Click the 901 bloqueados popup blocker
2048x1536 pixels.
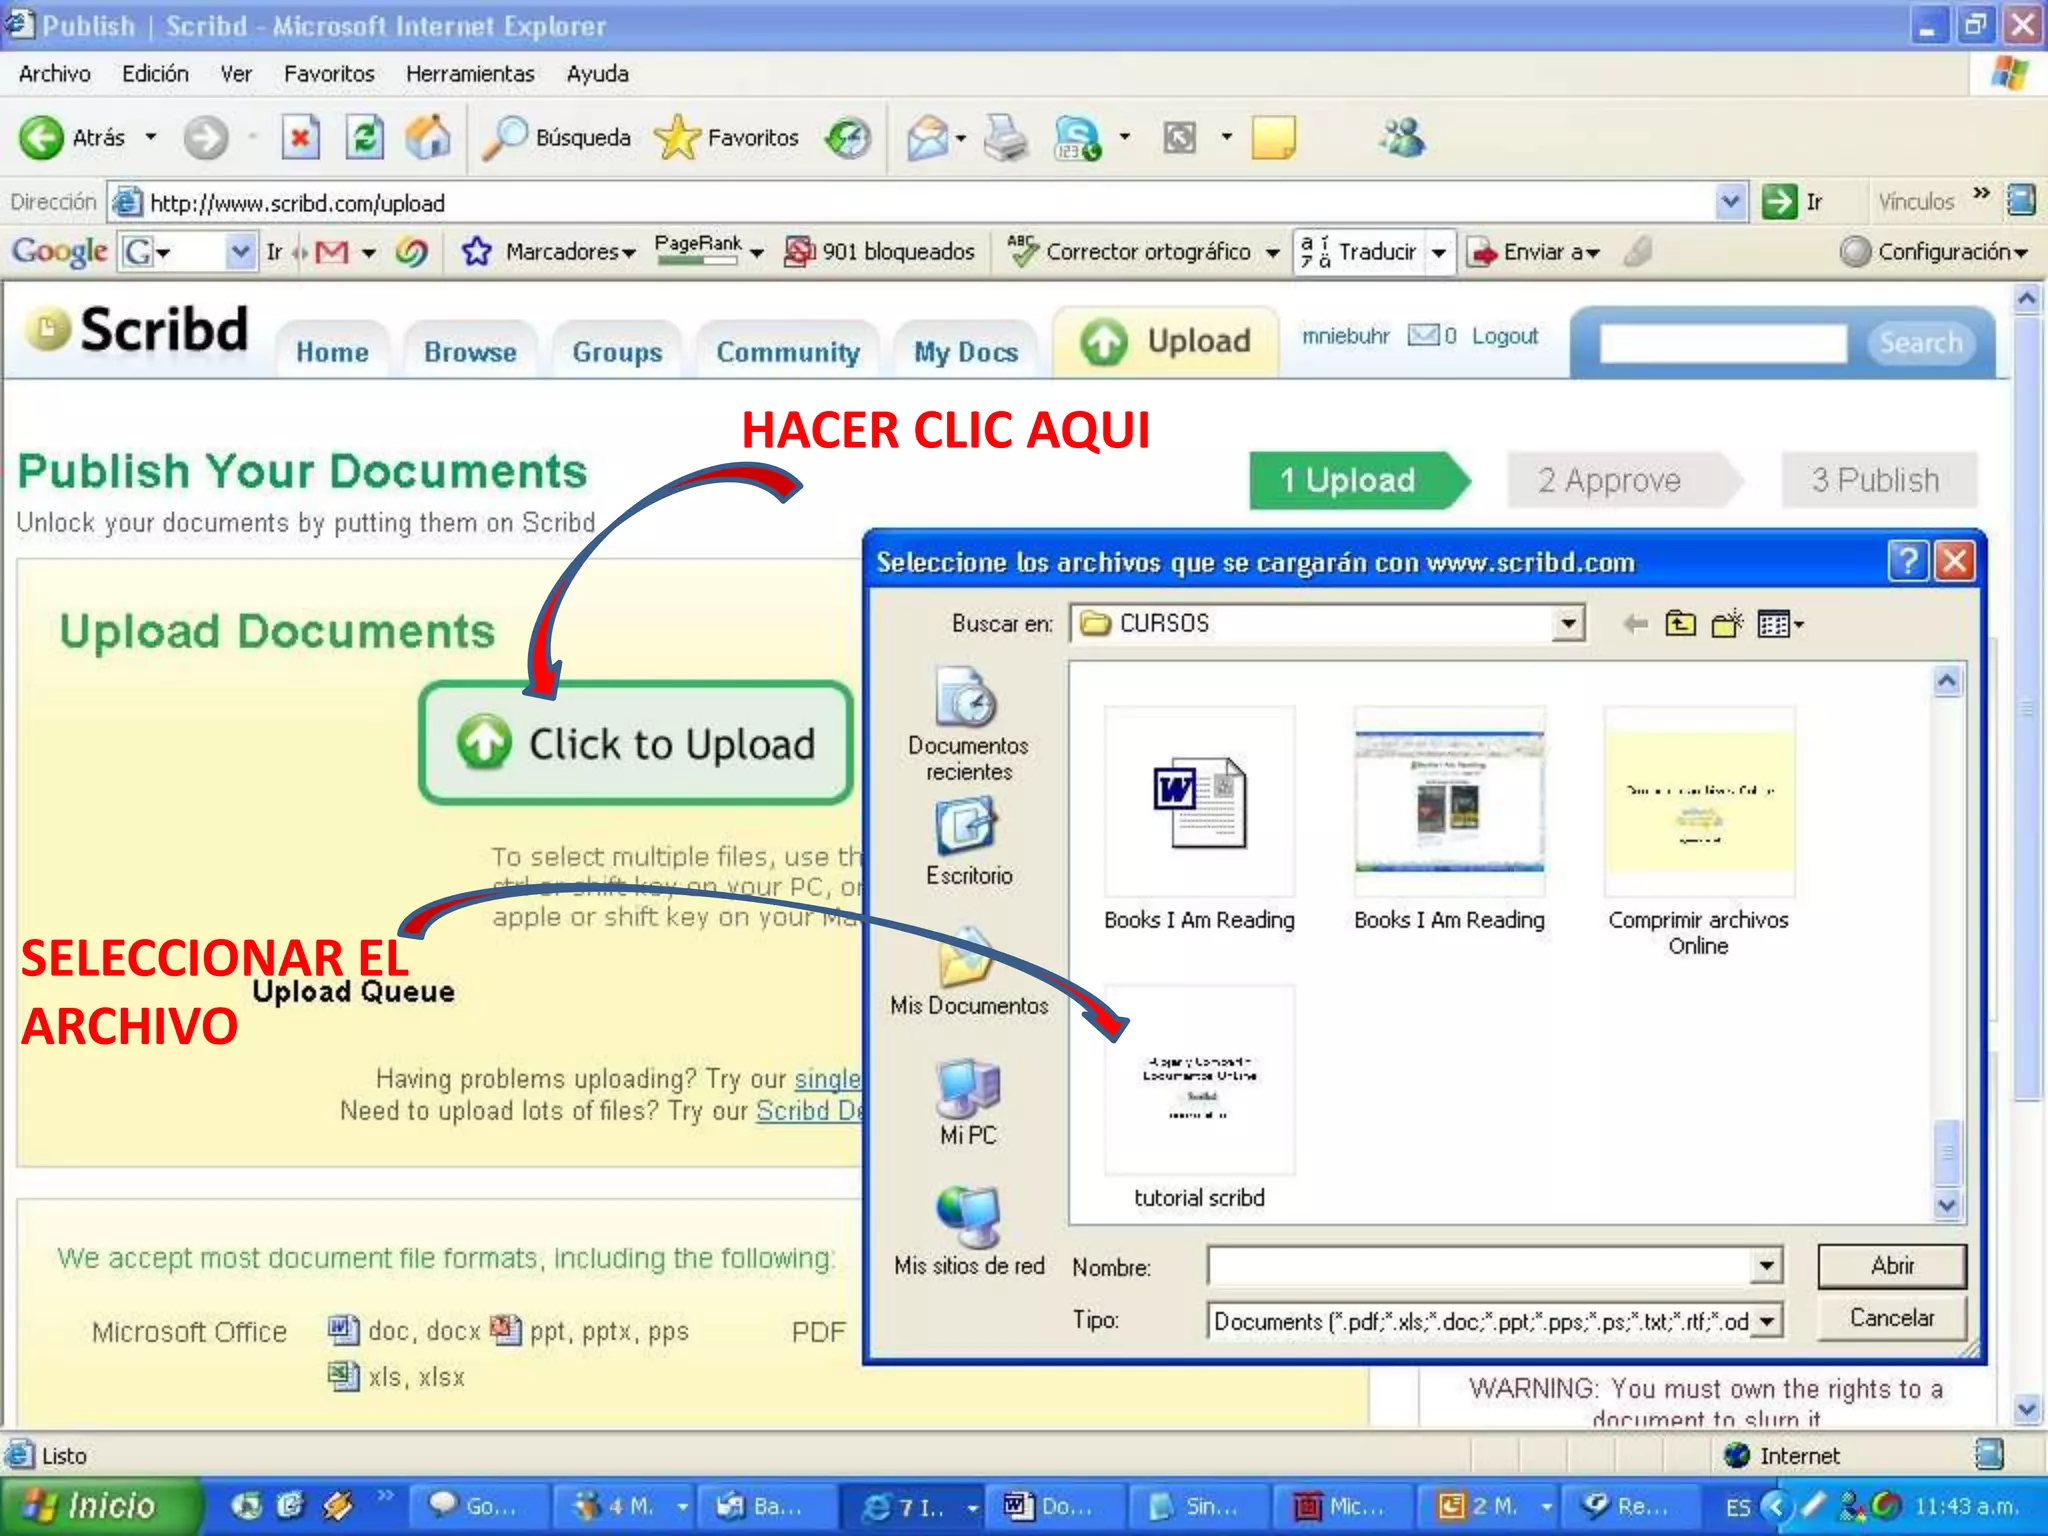[x=879, y=251]
